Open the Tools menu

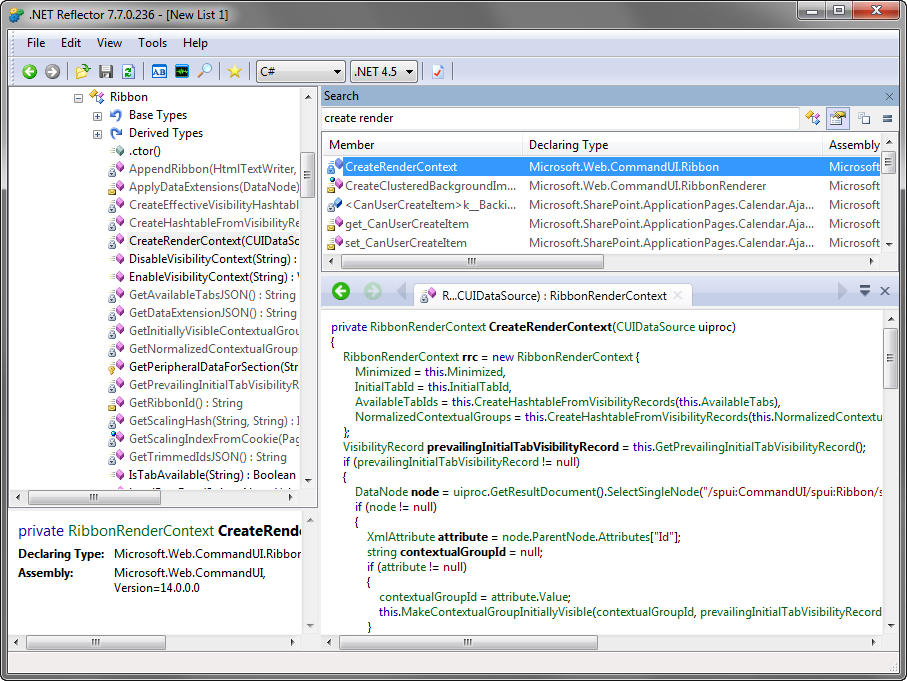tap(152, 43)
